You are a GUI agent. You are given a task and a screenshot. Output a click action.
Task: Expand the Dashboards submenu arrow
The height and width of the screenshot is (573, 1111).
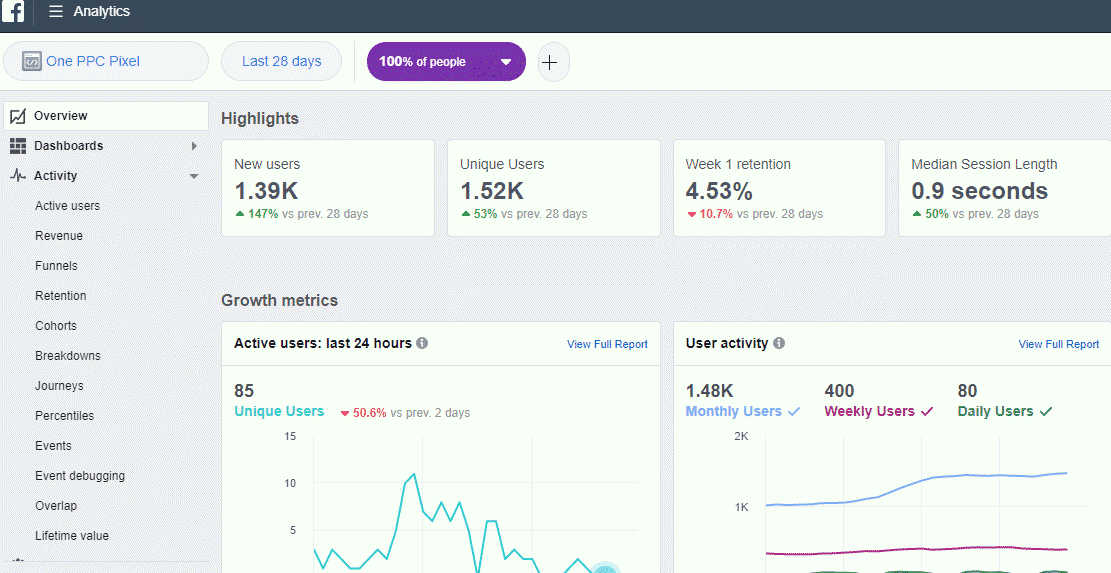coord(194,146)
